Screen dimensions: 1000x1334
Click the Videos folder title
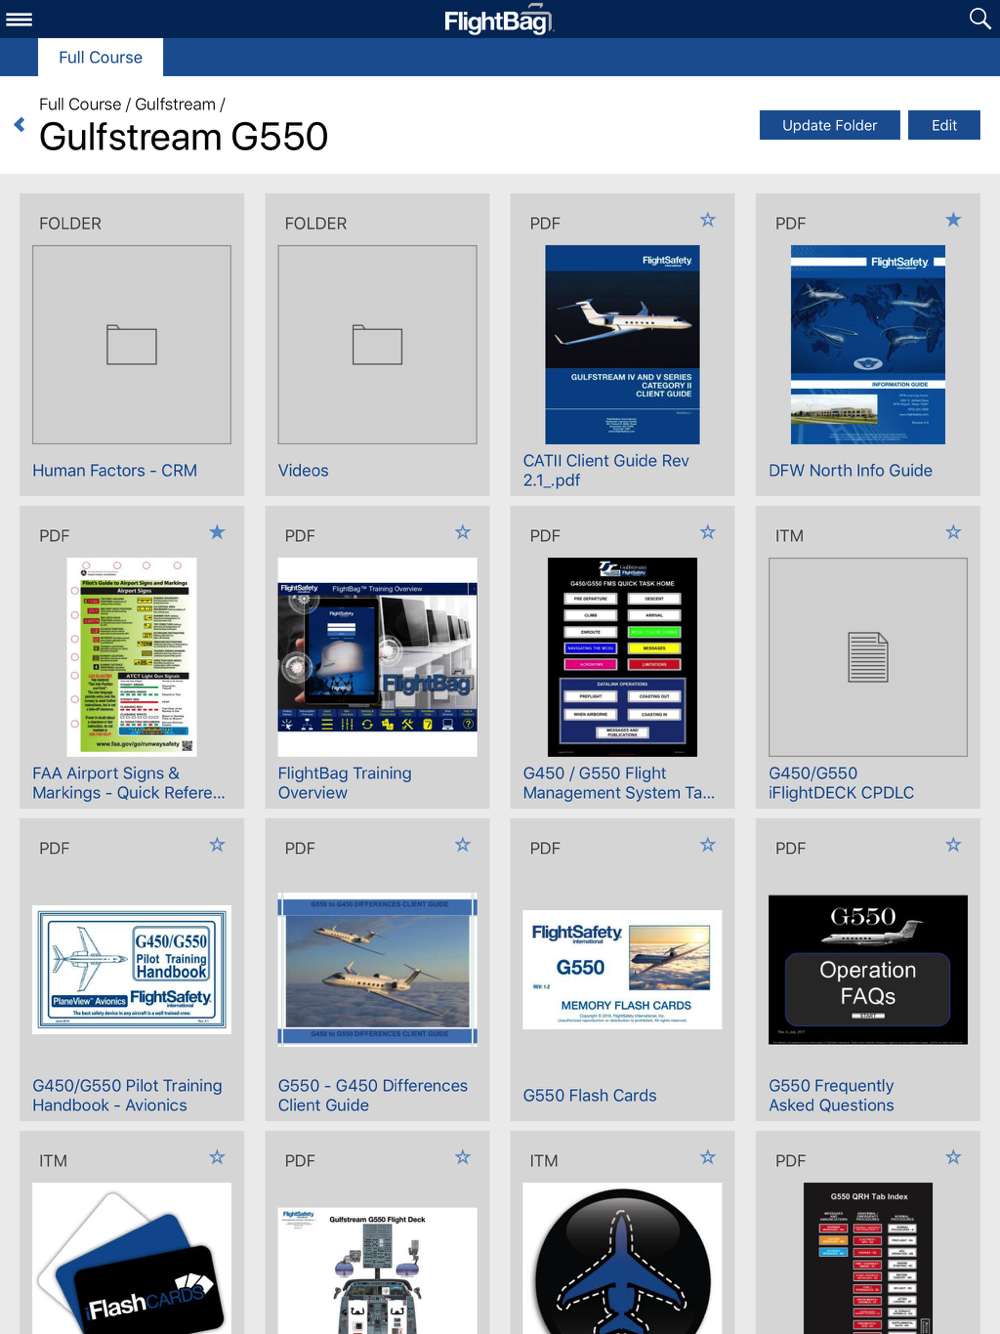[303, 470]
